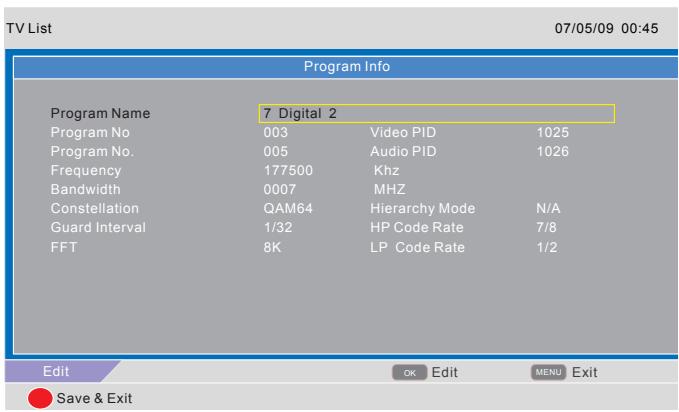The height and width of the screenshot is (412, 679).
Task: Click the FFT value 8K
Action: click(x=272, y=248)
